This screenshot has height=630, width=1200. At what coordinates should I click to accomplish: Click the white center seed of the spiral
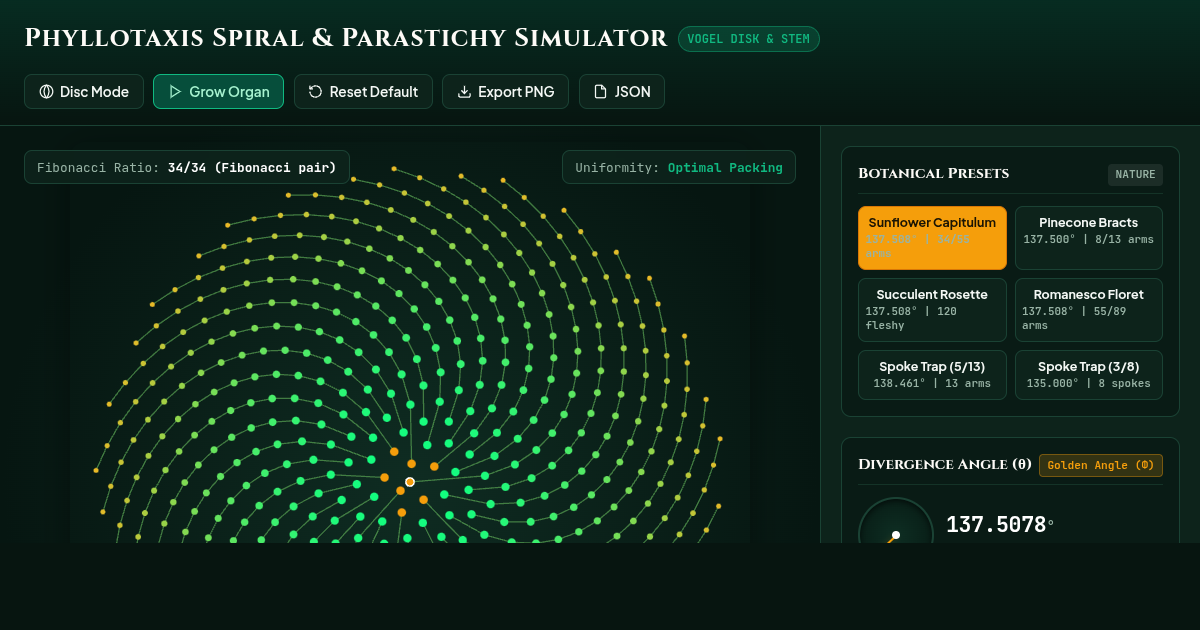pos(410,482)
